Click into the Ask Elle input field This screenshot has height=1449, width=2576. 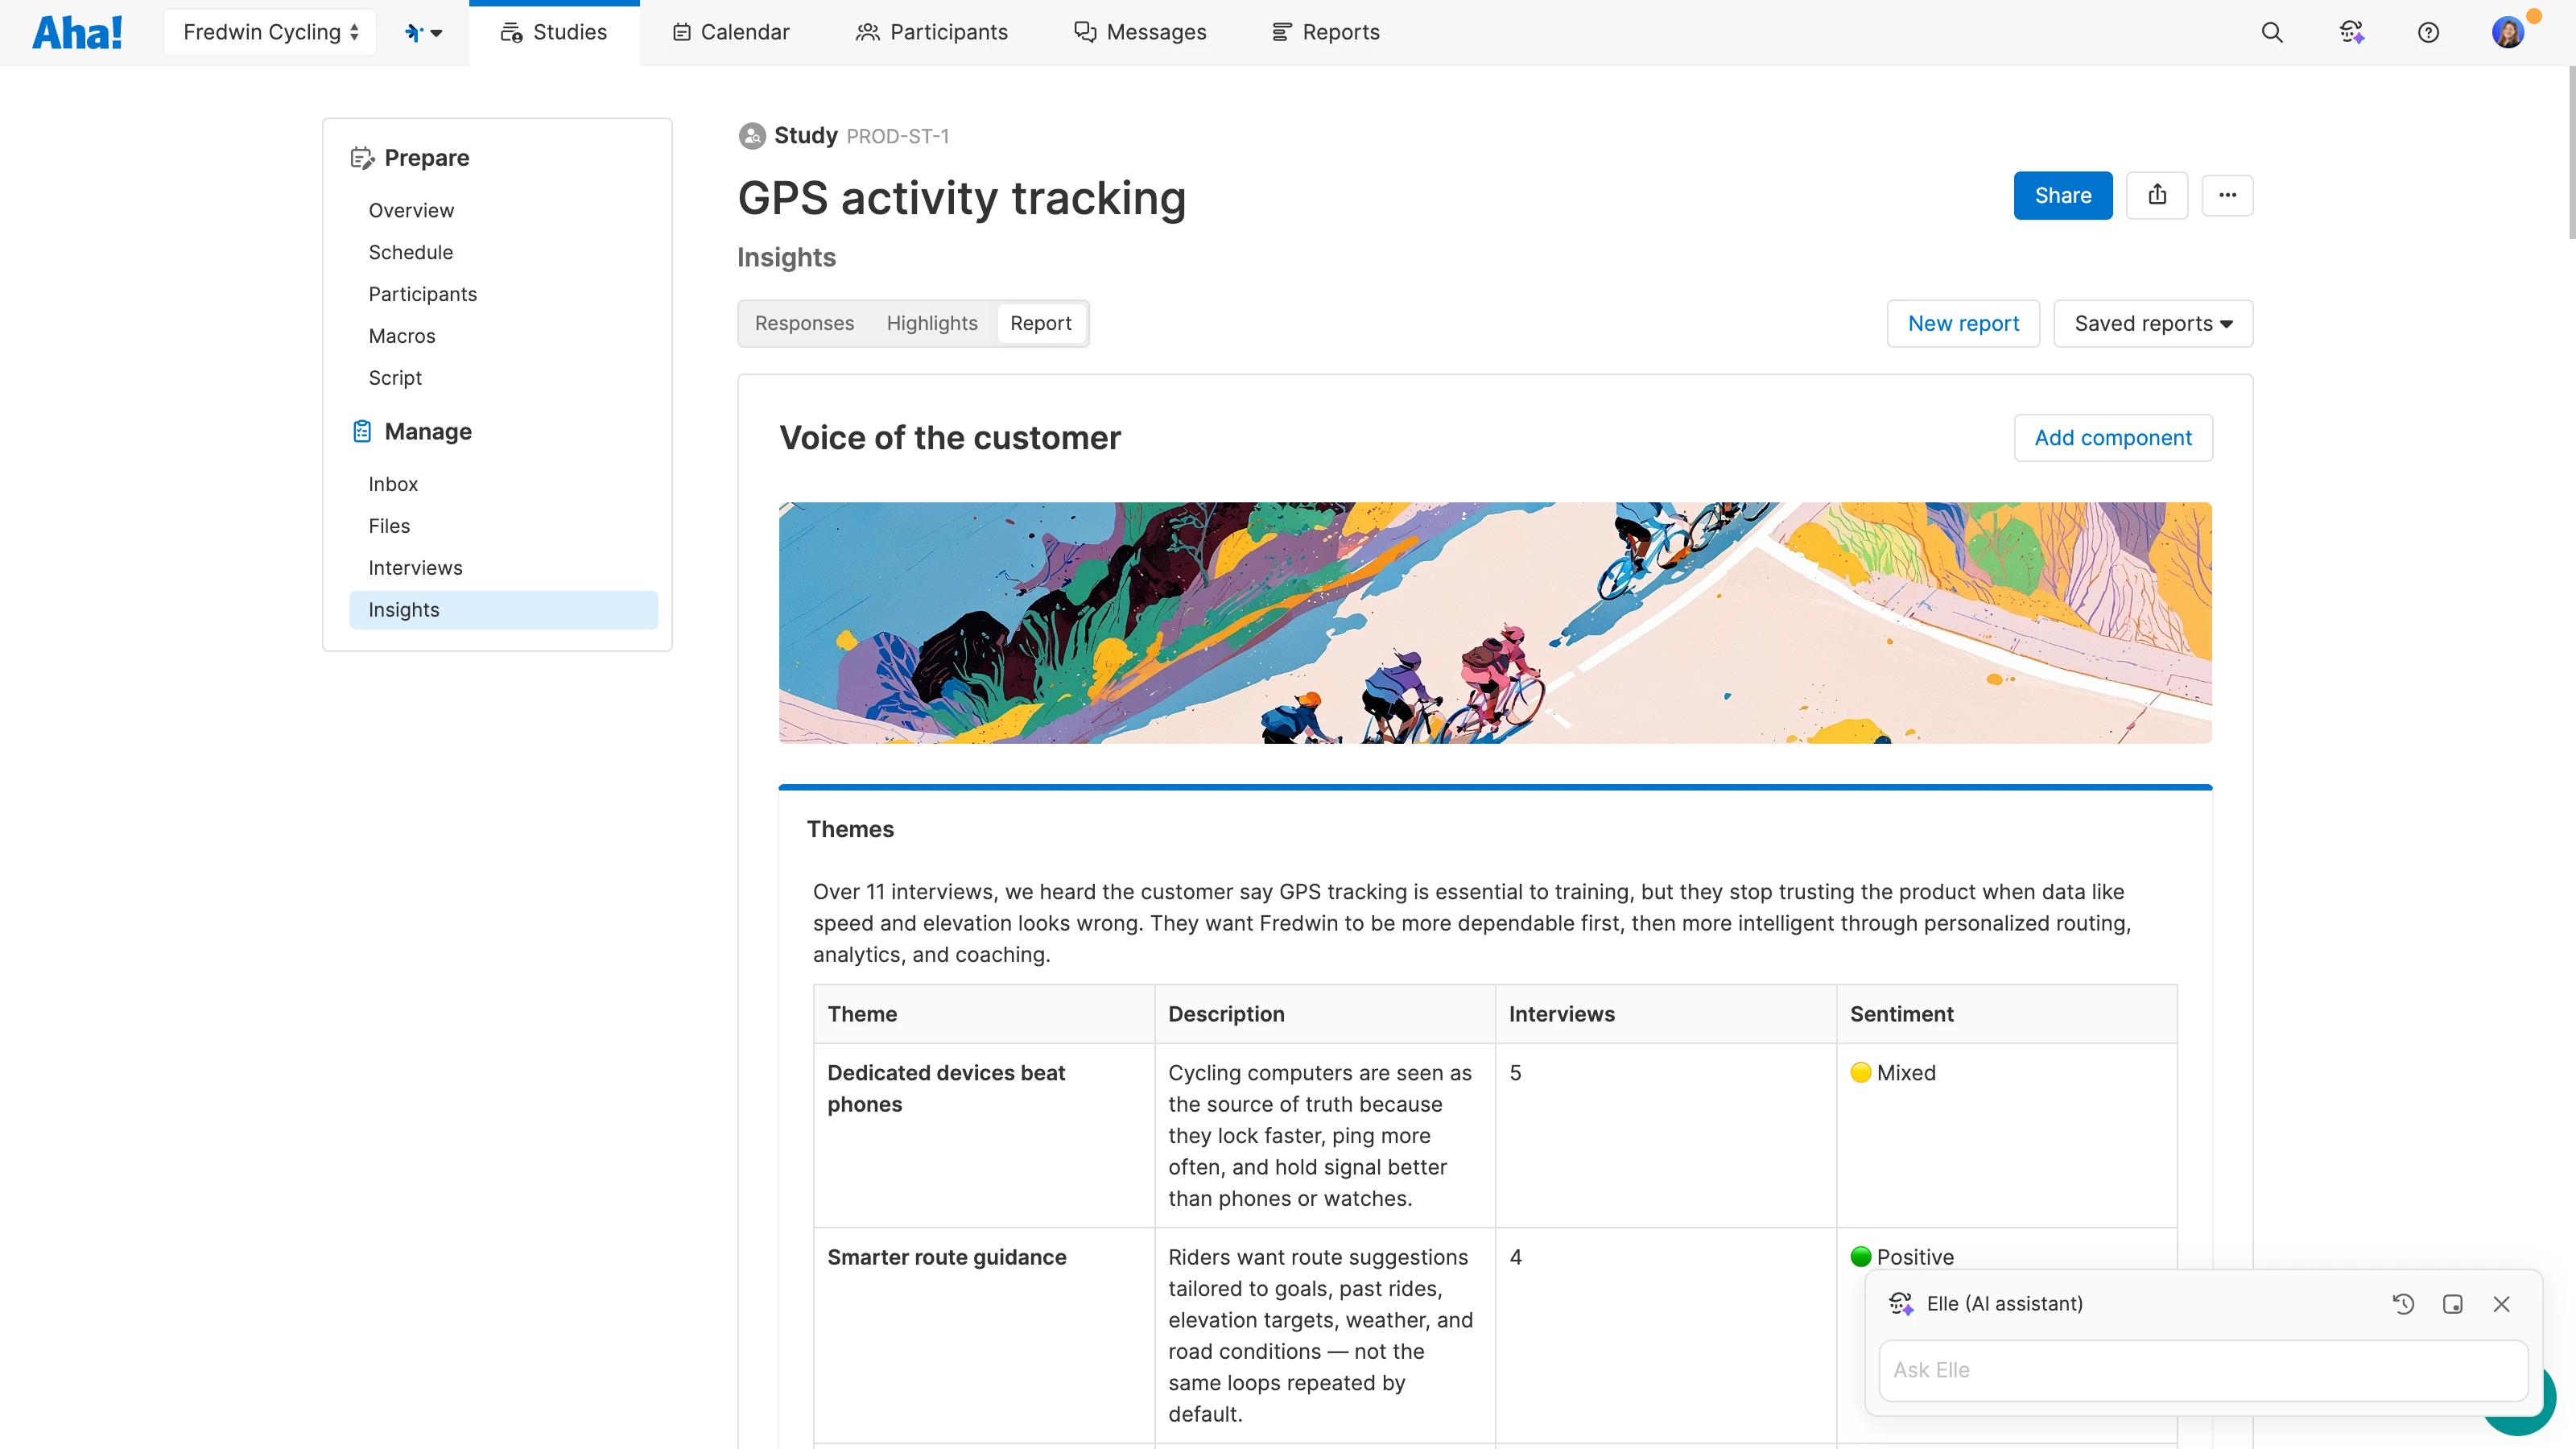(2203, 1370)
